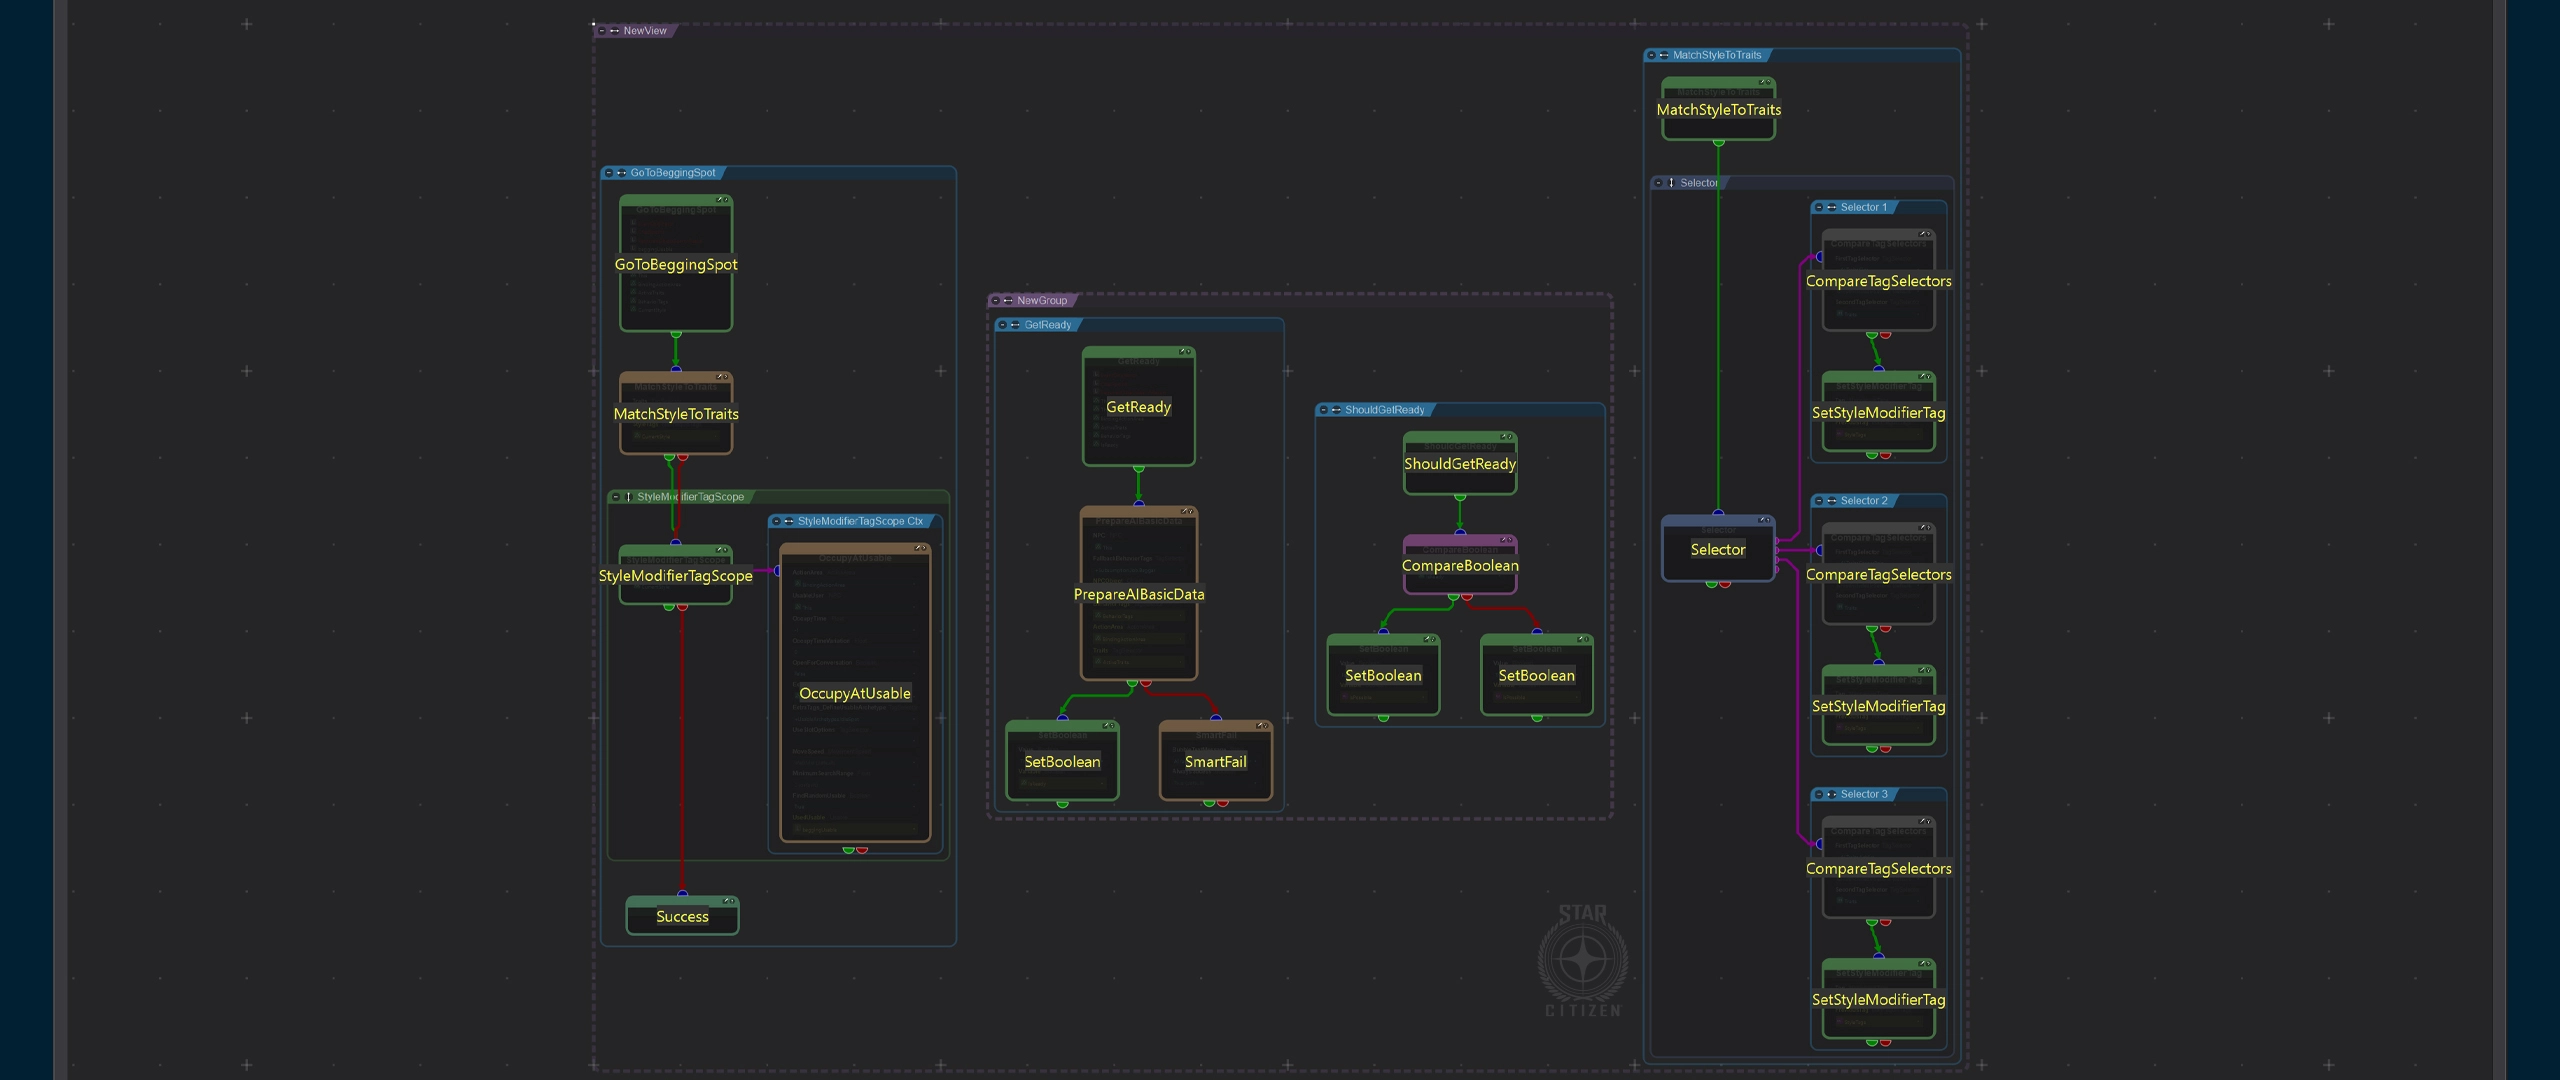The image size is (2560, 1080).
Task: Toggle the layout direction of the MatchStyleToTraits group
Action: pyautogui.click(x=1664, y=56)
